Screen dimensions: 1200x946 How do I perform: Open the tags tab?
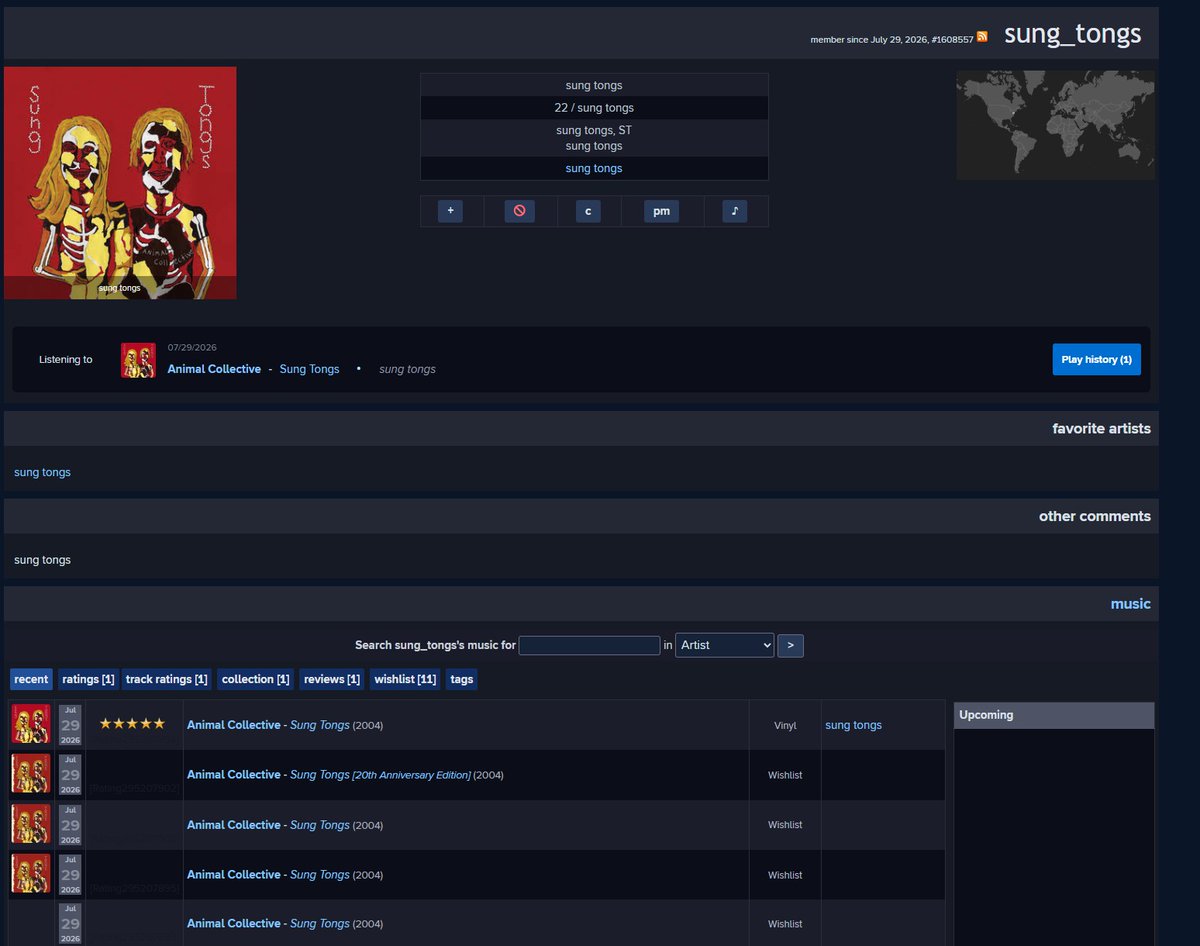click(x=462, y=679)
